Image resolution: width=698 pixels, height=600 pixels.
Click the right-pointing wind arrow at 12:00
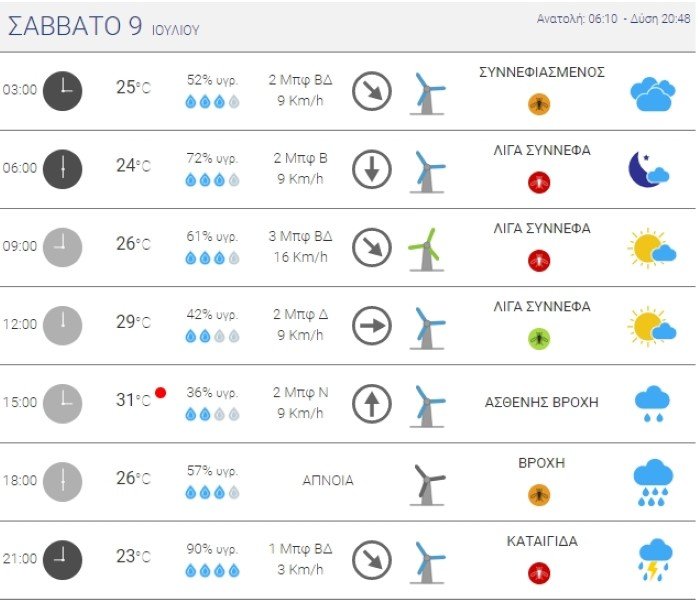click(372, 326)
